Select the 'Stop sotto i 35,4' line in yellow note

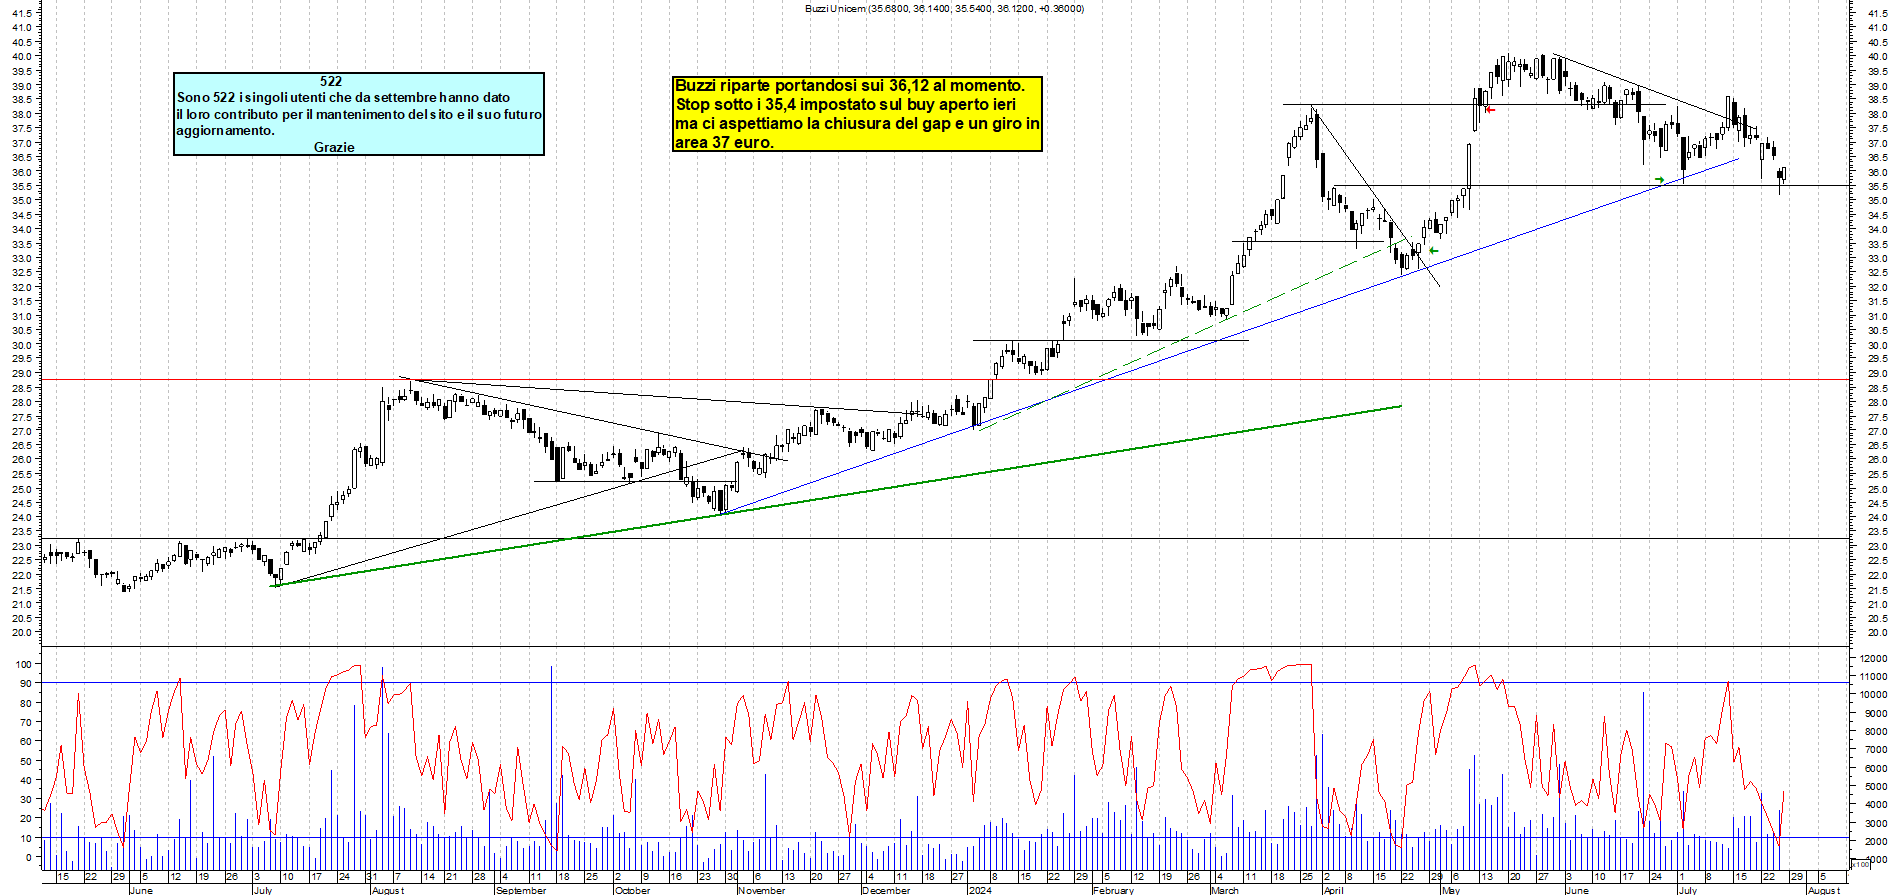846,104
